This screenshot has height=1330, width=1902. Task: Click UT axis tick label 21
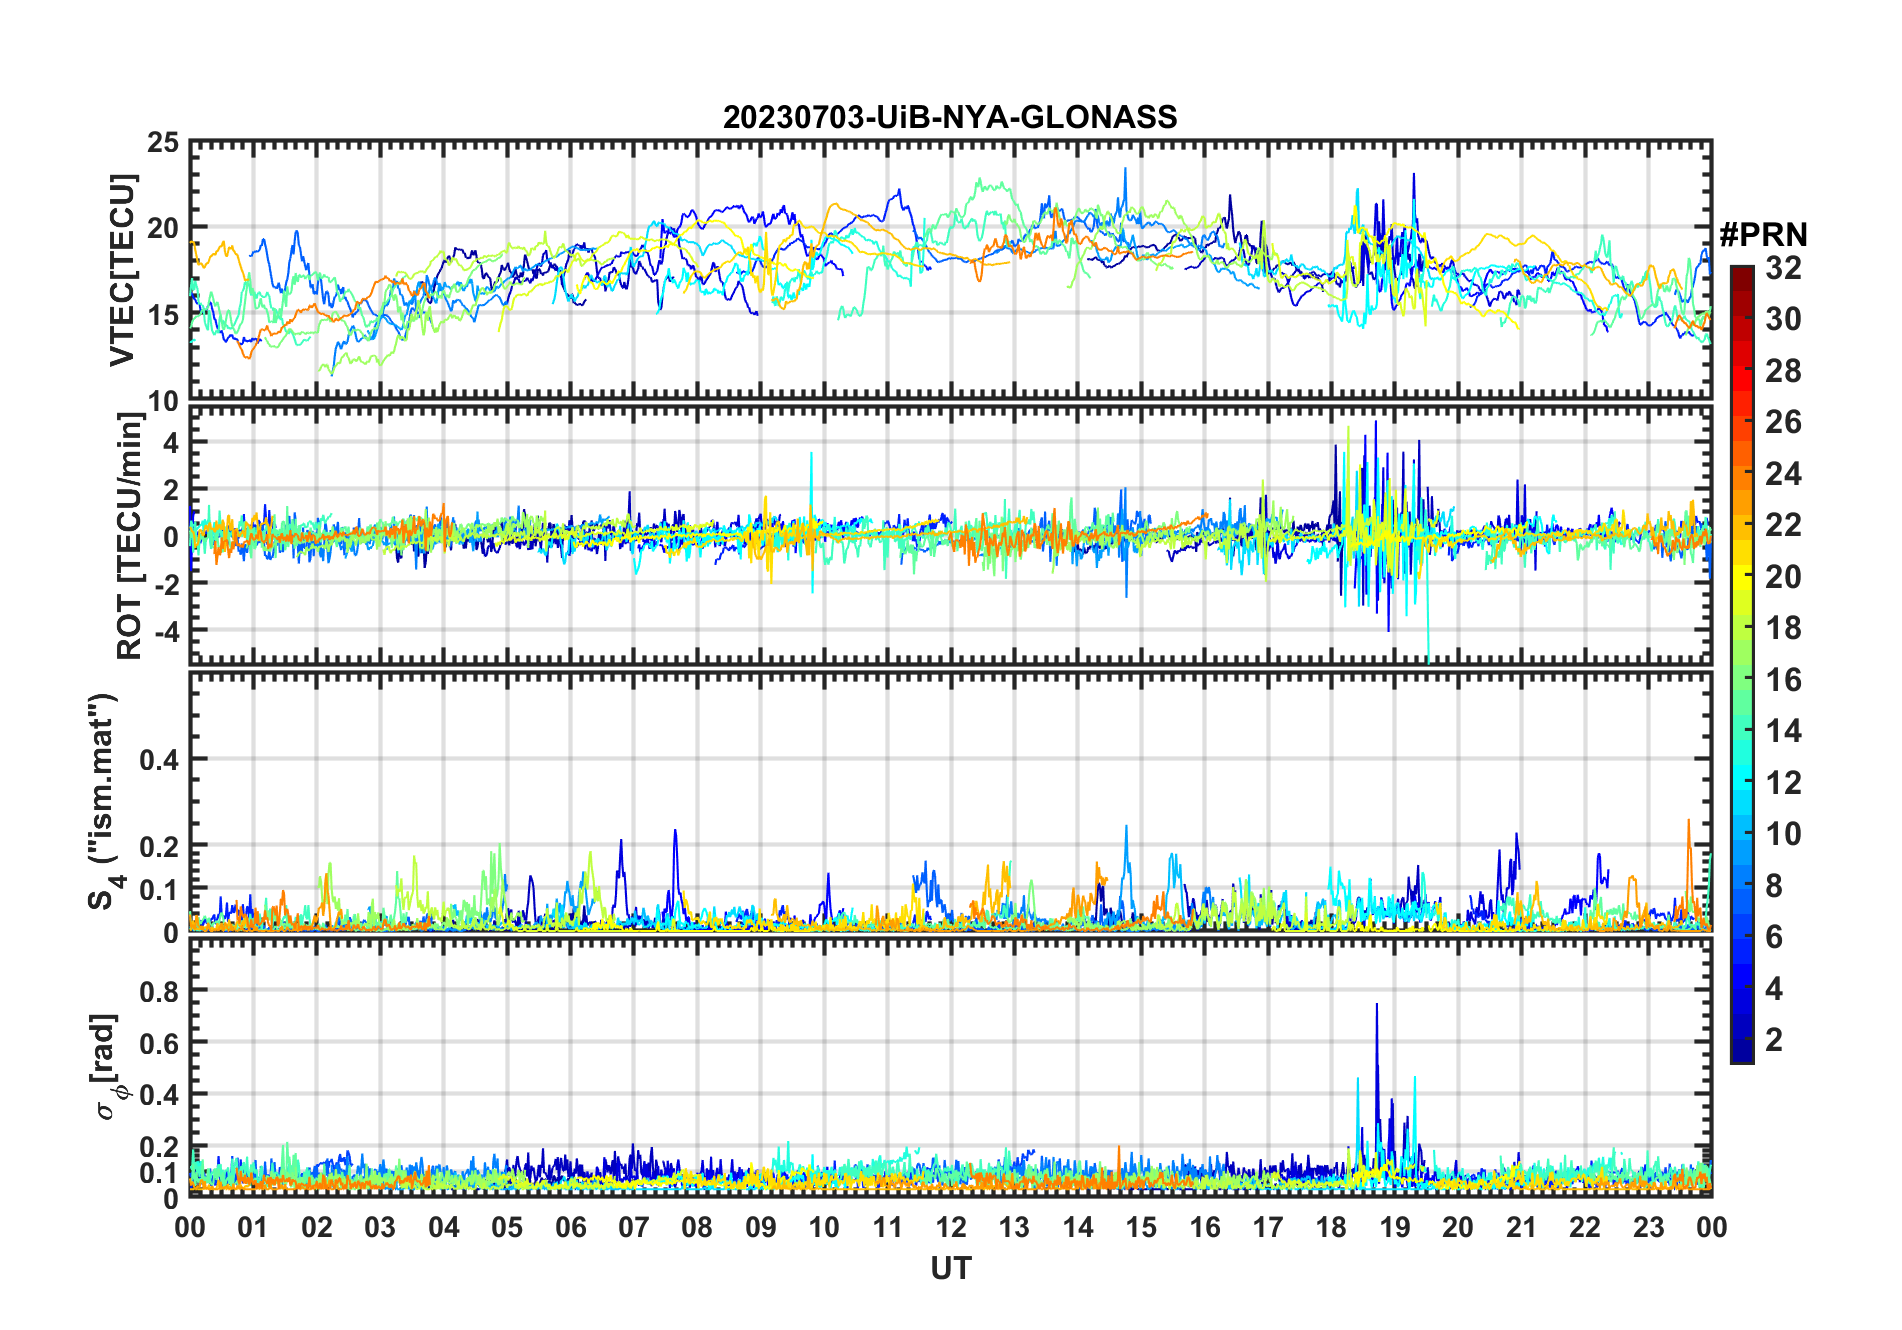1521,1227
